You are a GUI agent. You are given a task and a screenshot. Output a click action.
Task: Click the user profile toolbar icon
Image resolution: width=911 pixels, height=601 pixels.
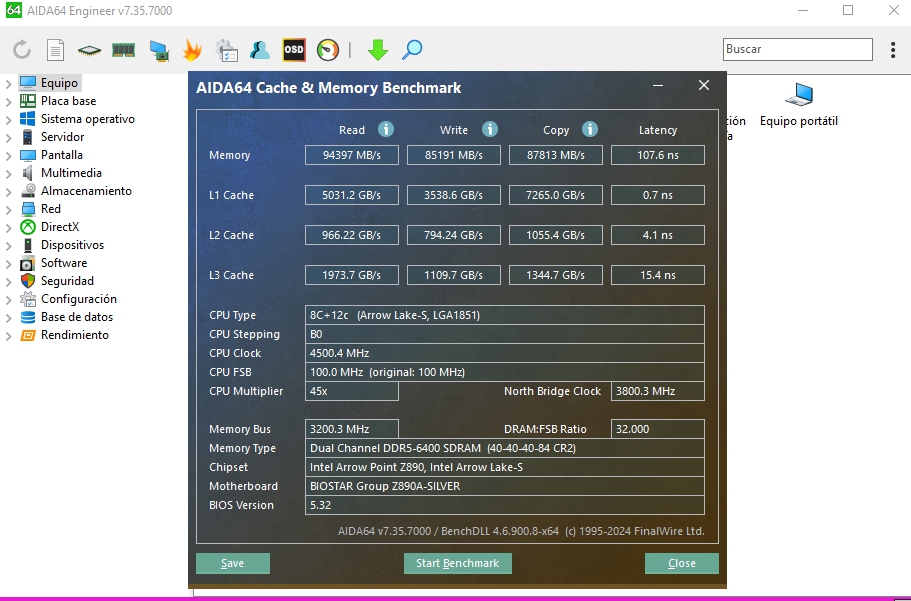(x=260, y=50)
